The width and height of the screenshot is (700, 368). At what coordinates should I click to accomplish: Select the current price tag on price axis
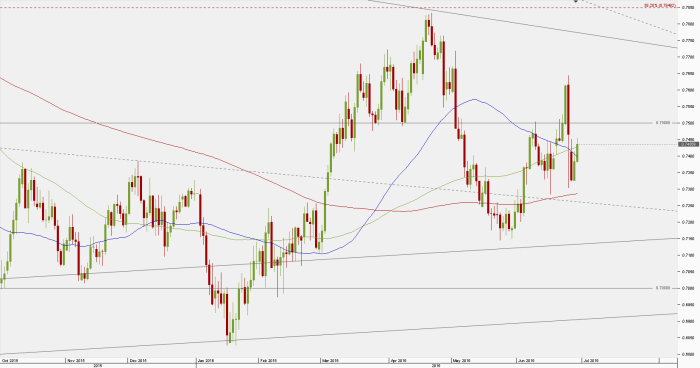click(688, 144)
